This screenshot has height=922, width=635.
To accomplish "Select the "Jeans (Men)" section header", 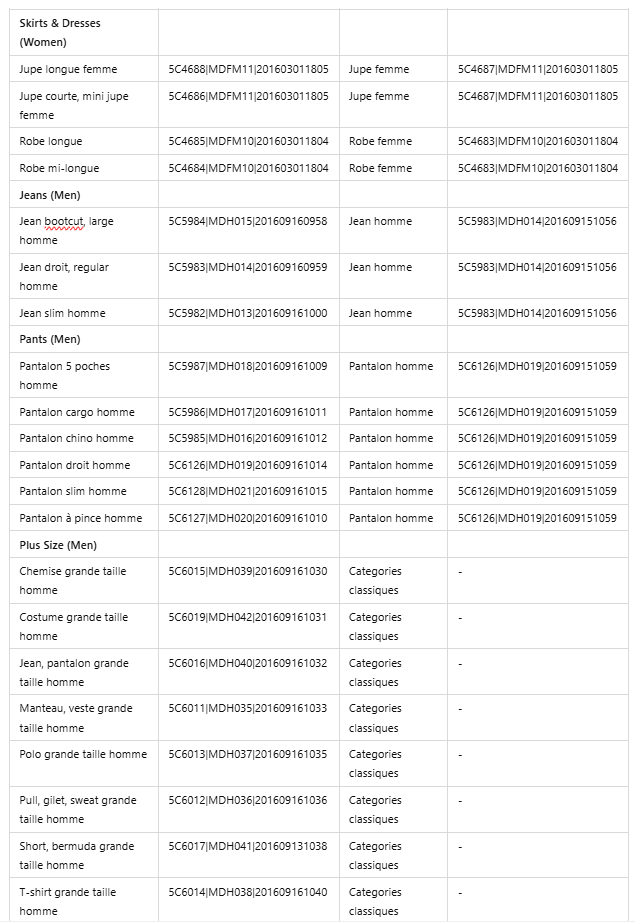I will click(x=50, y=194).
